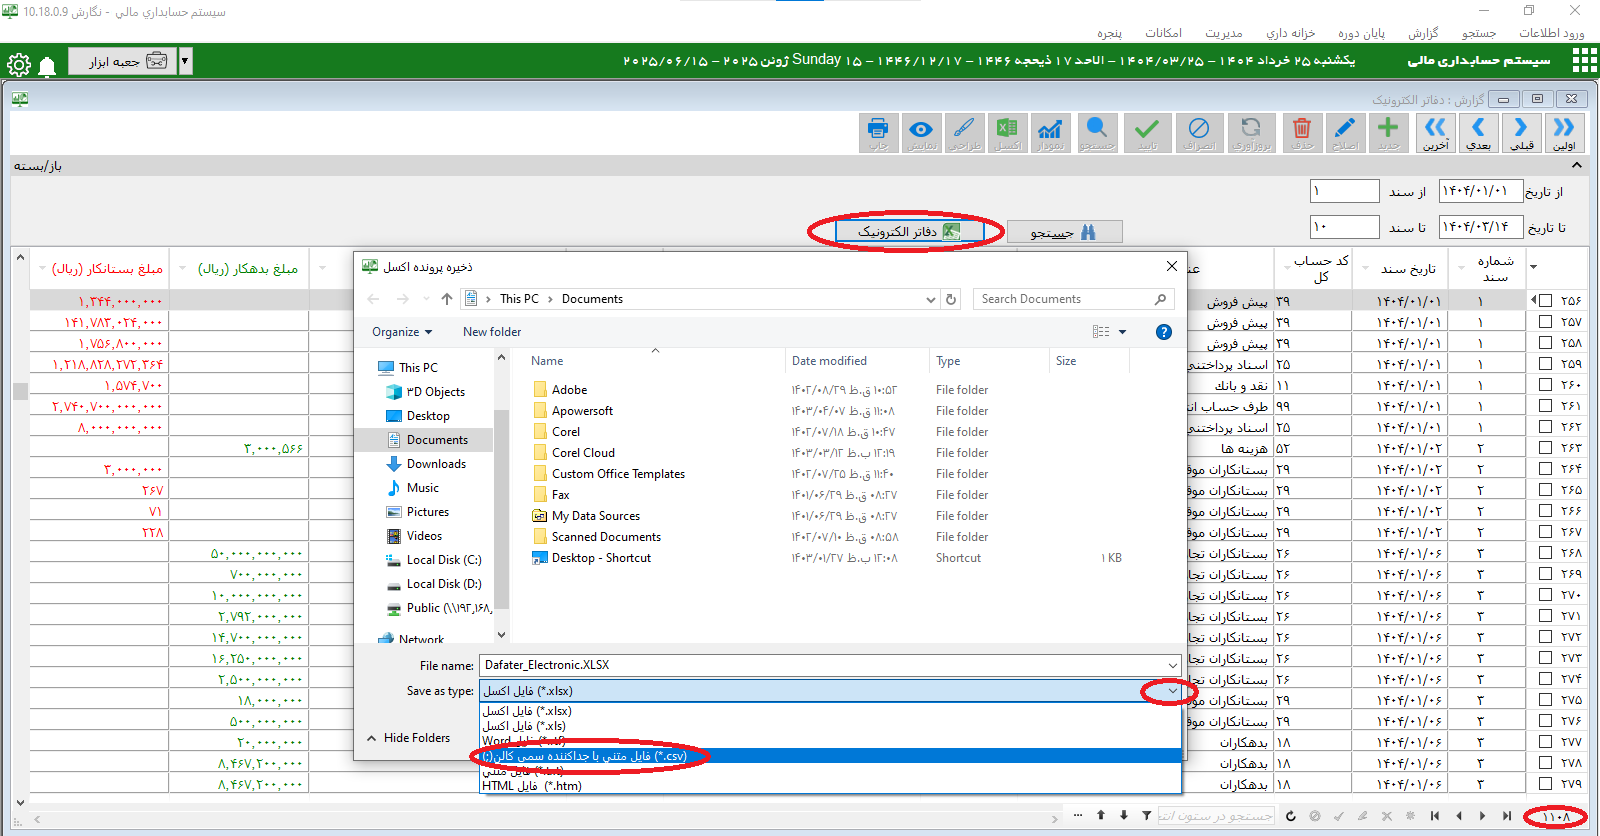The width and height of the screenshot is (1600, 836).
Task: Click the edit (اصلاح) pencil icon
Action: pyautogui.click(x=1345, y=133)
